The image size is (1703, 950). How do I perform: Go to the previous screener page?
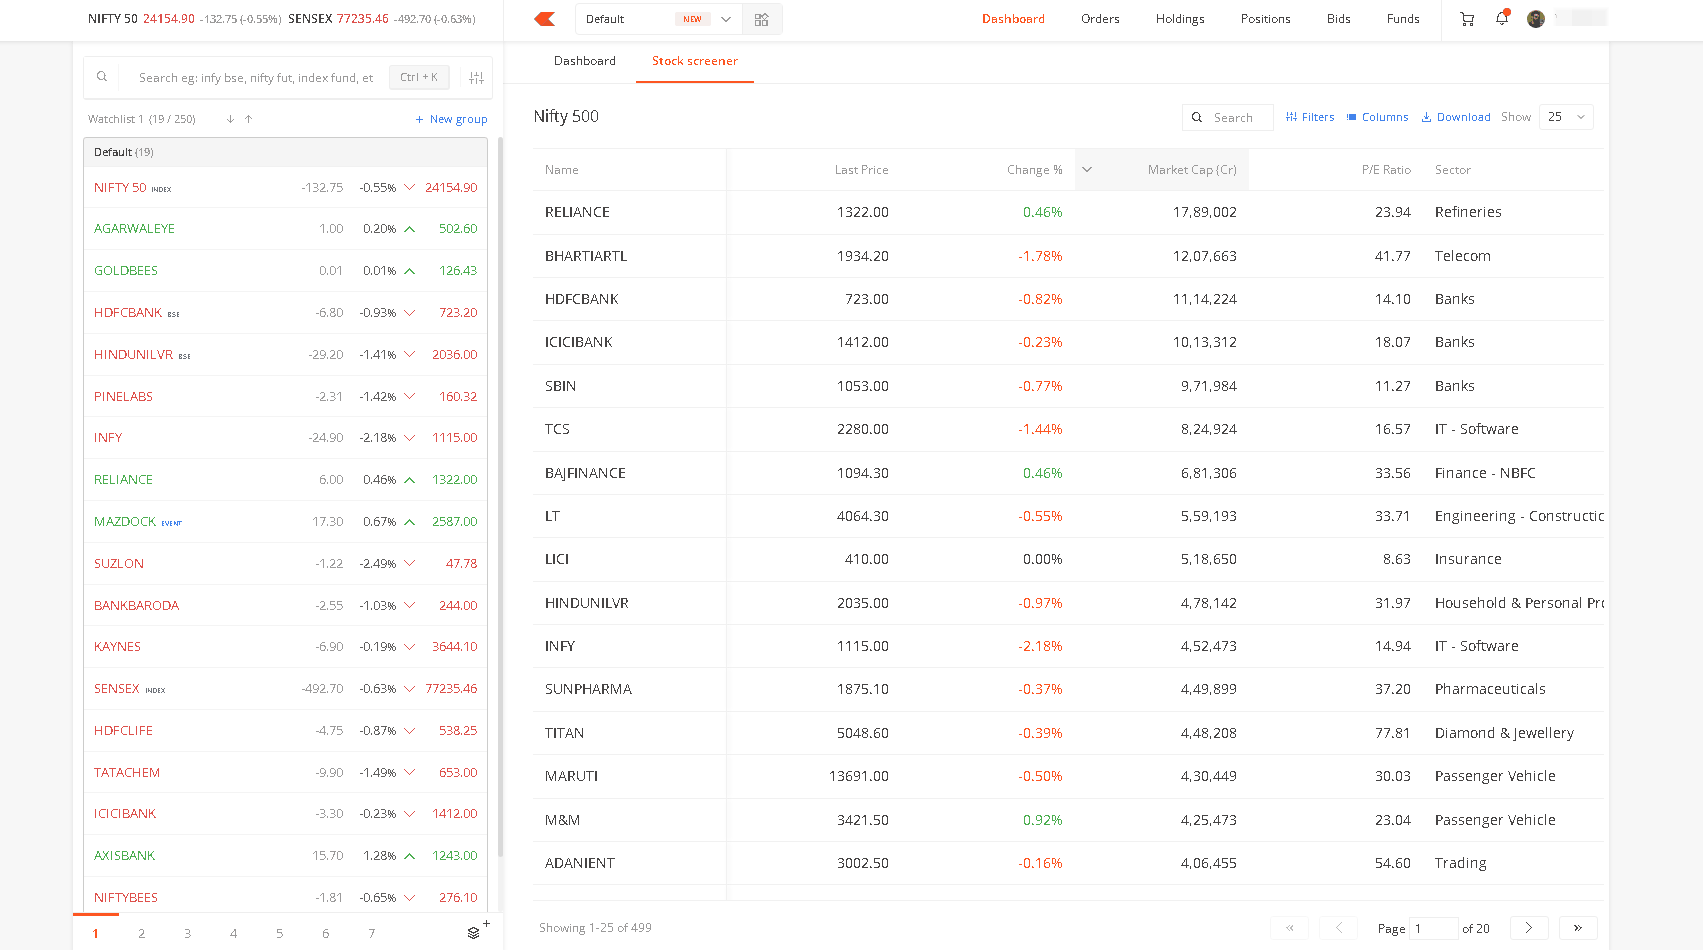point(1339,928)
